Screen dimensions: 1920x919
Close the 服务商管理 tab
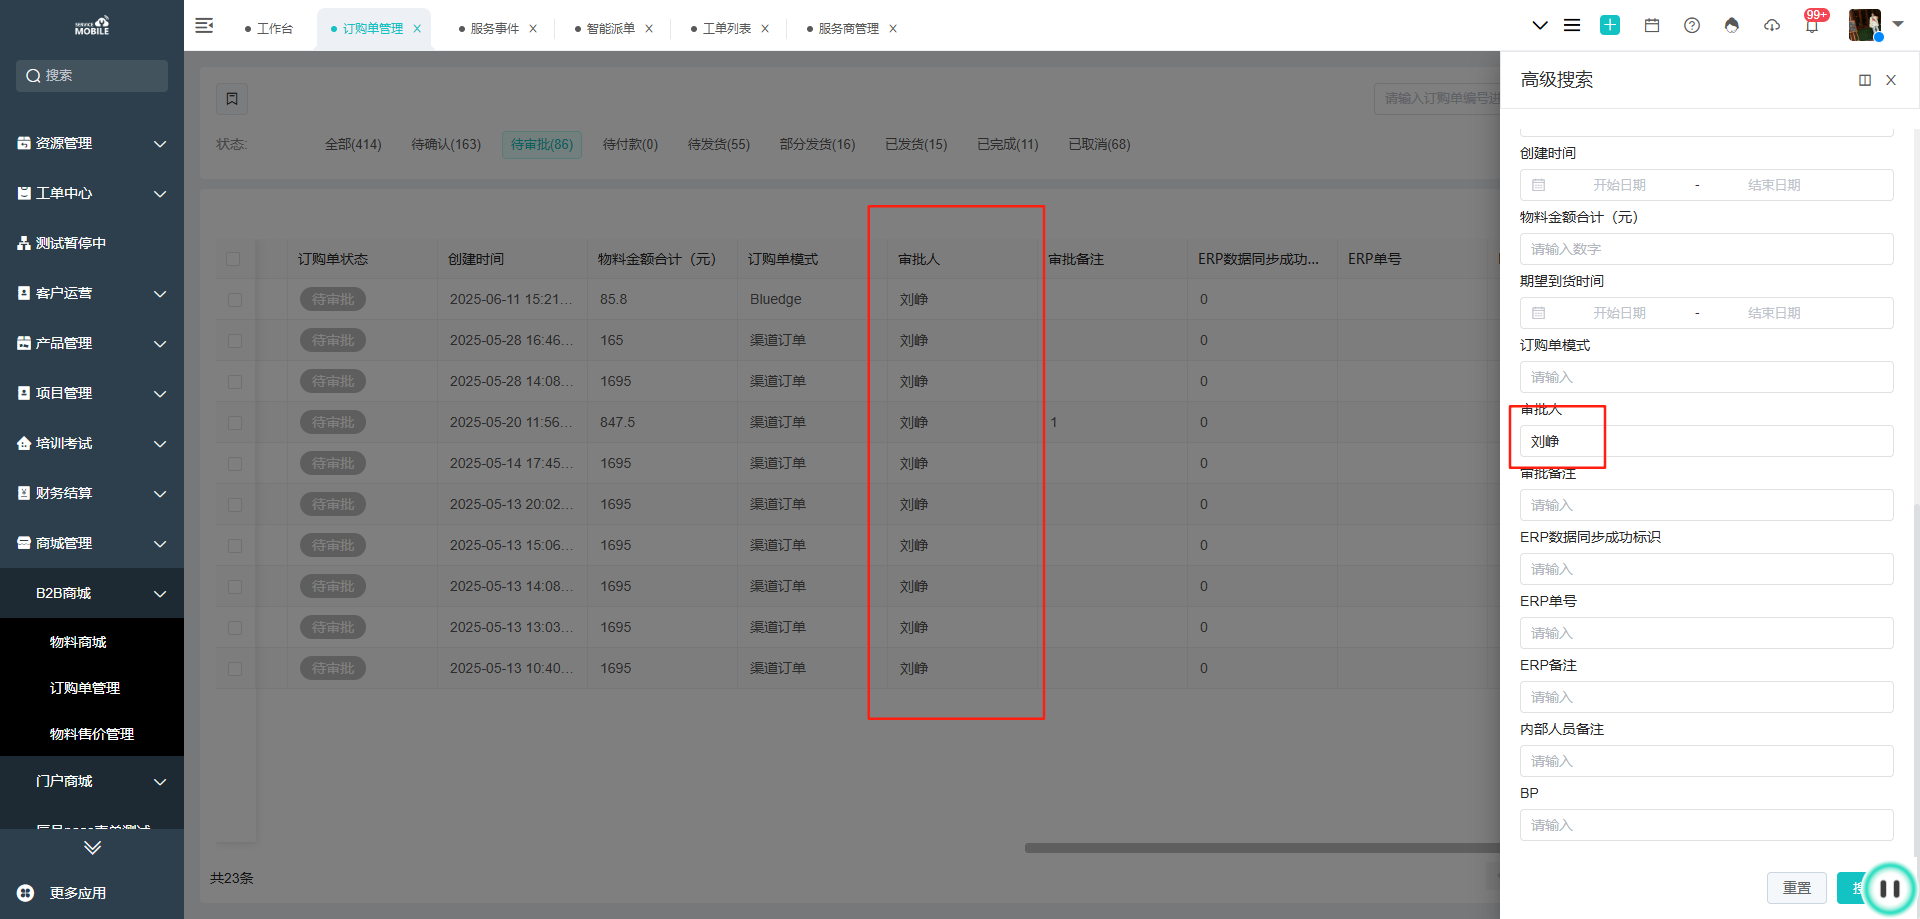(893, 29)
